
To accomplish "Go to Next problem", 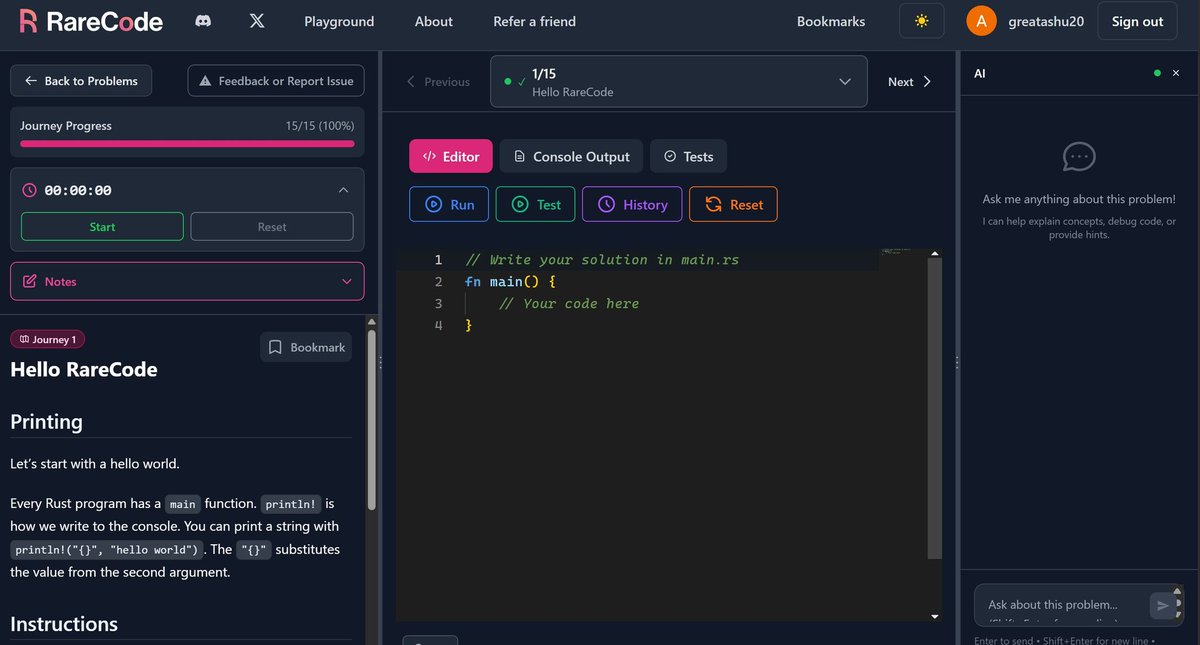I will pyautogui.click(x=910, y=82).
